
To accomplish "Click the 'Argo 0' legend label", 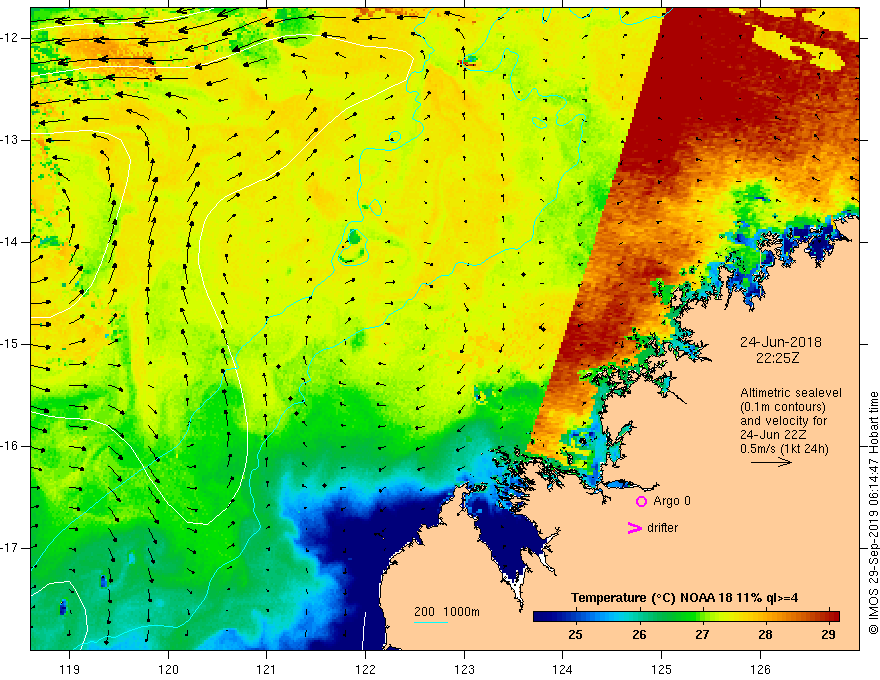I will tap(672, 501).
